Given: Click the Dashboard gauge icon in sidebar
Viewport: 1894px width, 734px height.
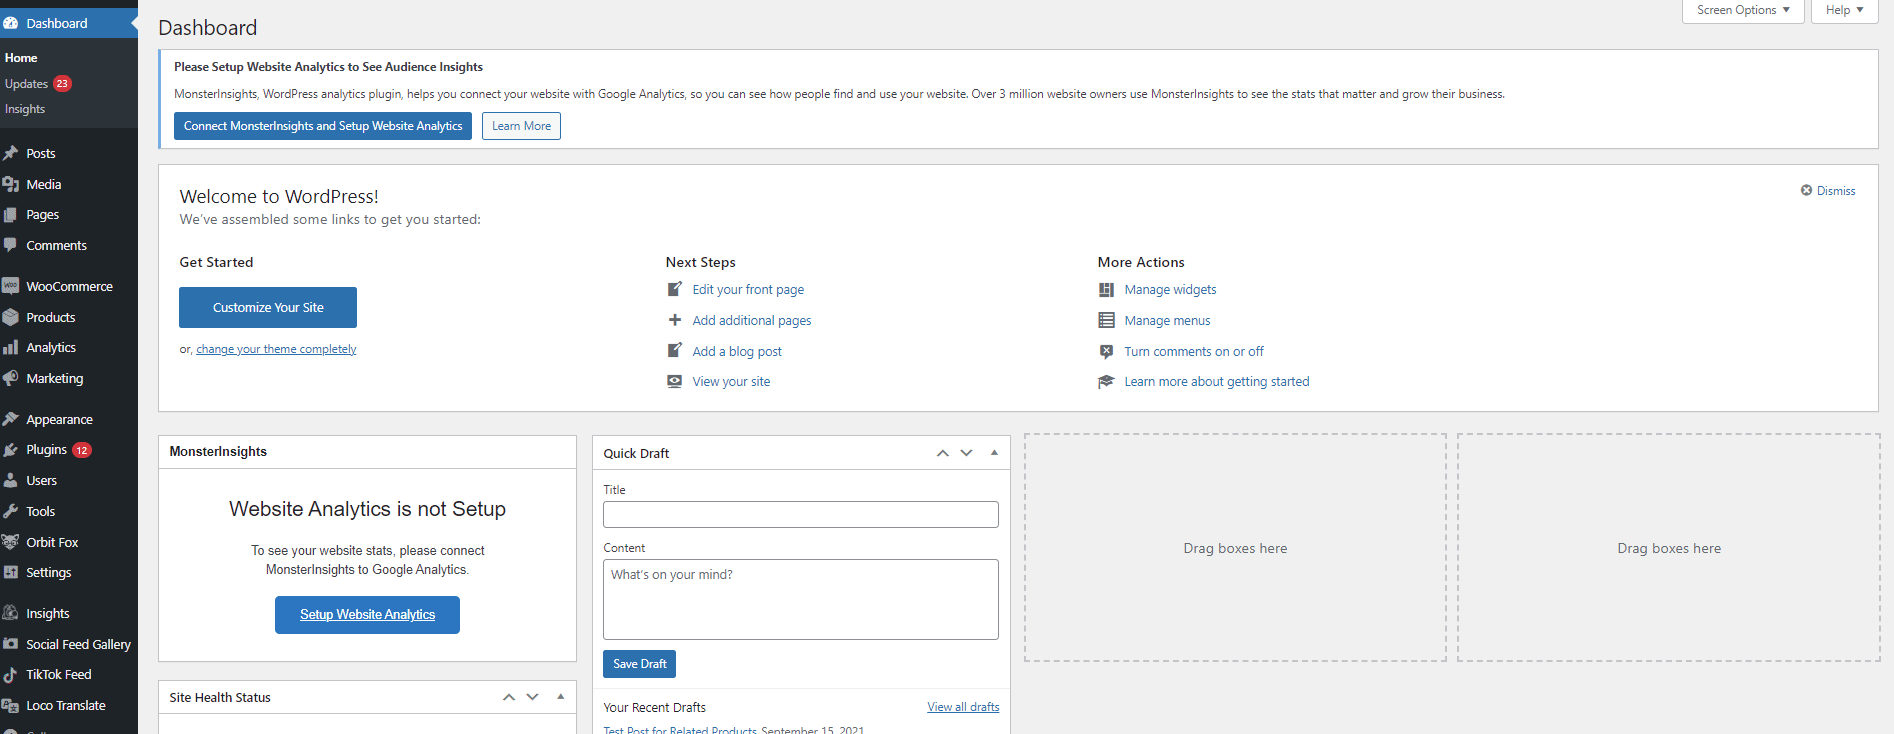Looking at the screenshot, I should click(x=11, y=23).
